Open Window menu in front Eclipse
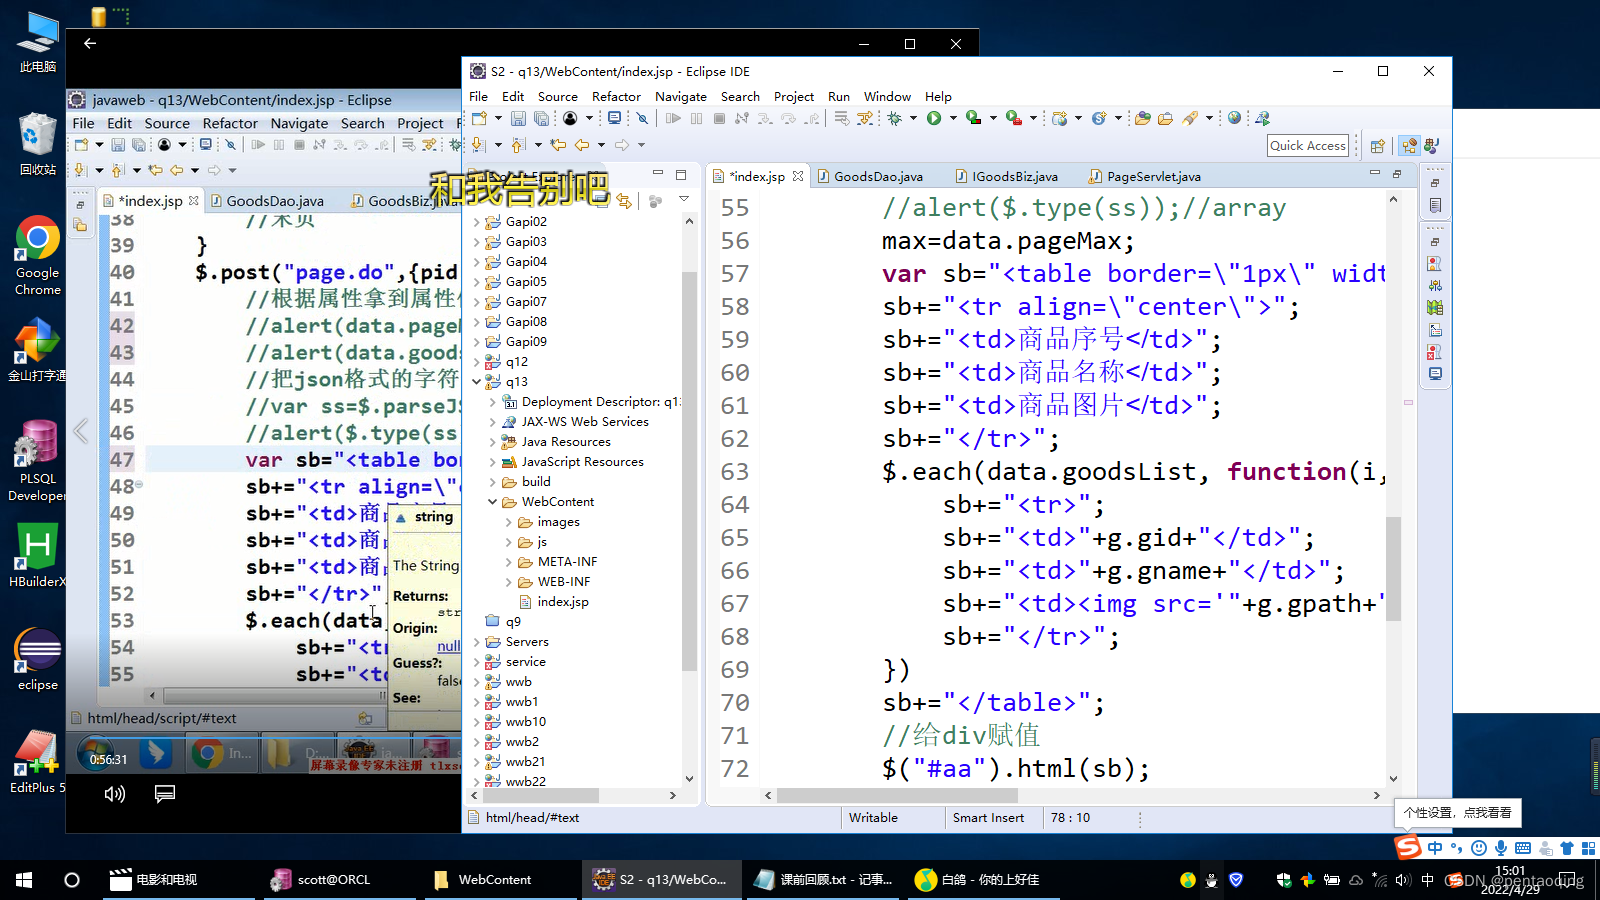This screenshot has height=900, width=1600. coord(887,97)
